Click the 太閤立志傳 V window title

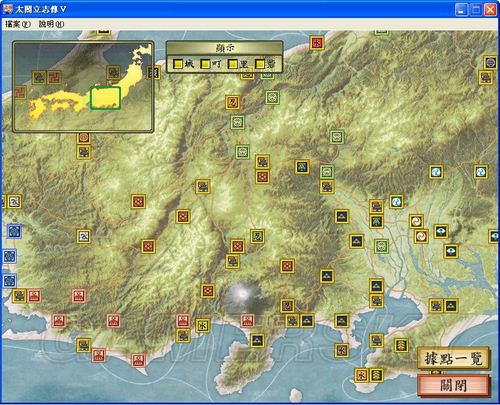pyautogui.click(x=41, y=9)
